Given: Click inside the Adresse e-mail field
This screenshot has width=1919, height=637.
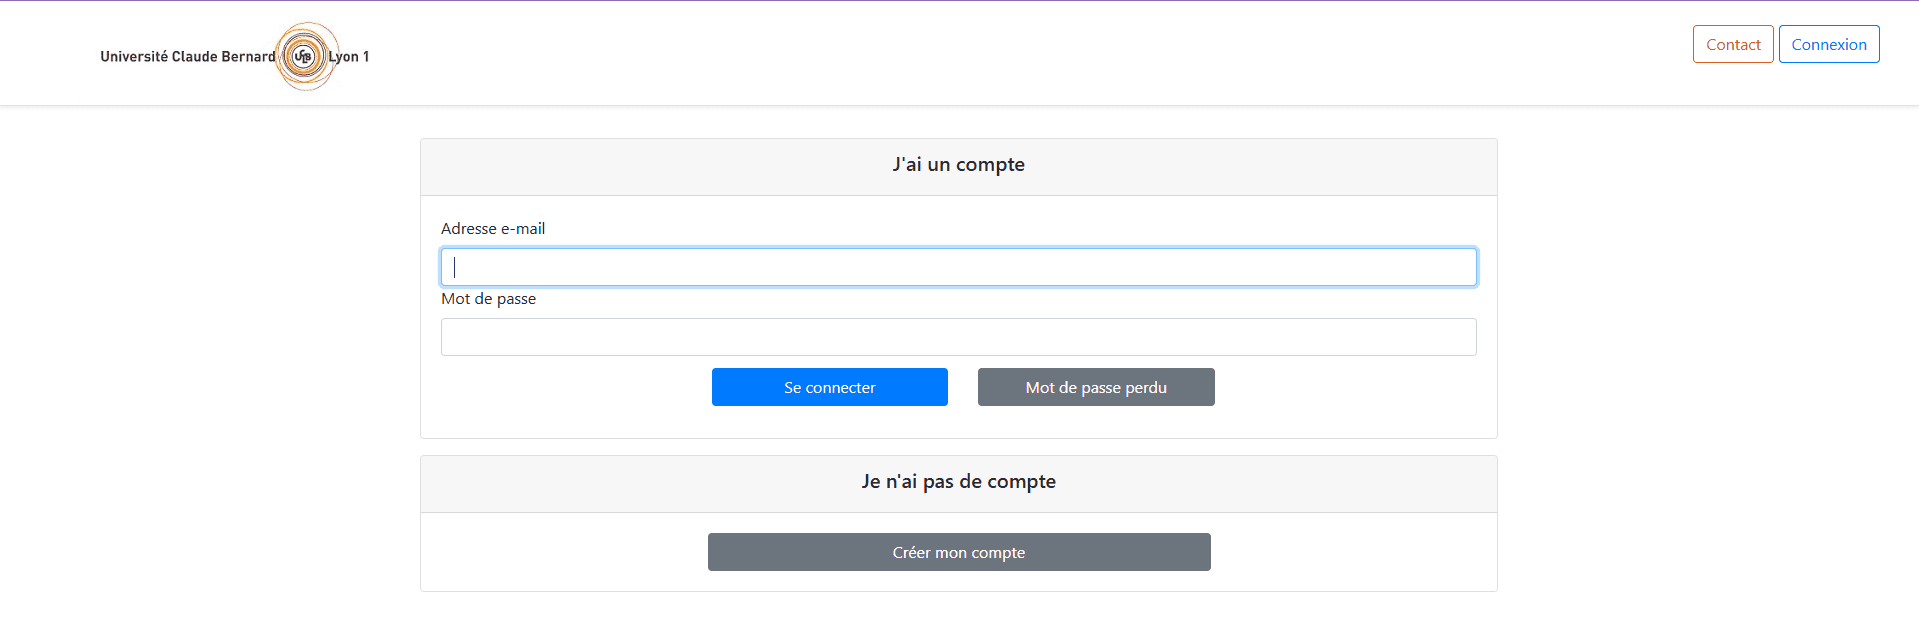Looking at the screenshot, I should tap(958, 266).
